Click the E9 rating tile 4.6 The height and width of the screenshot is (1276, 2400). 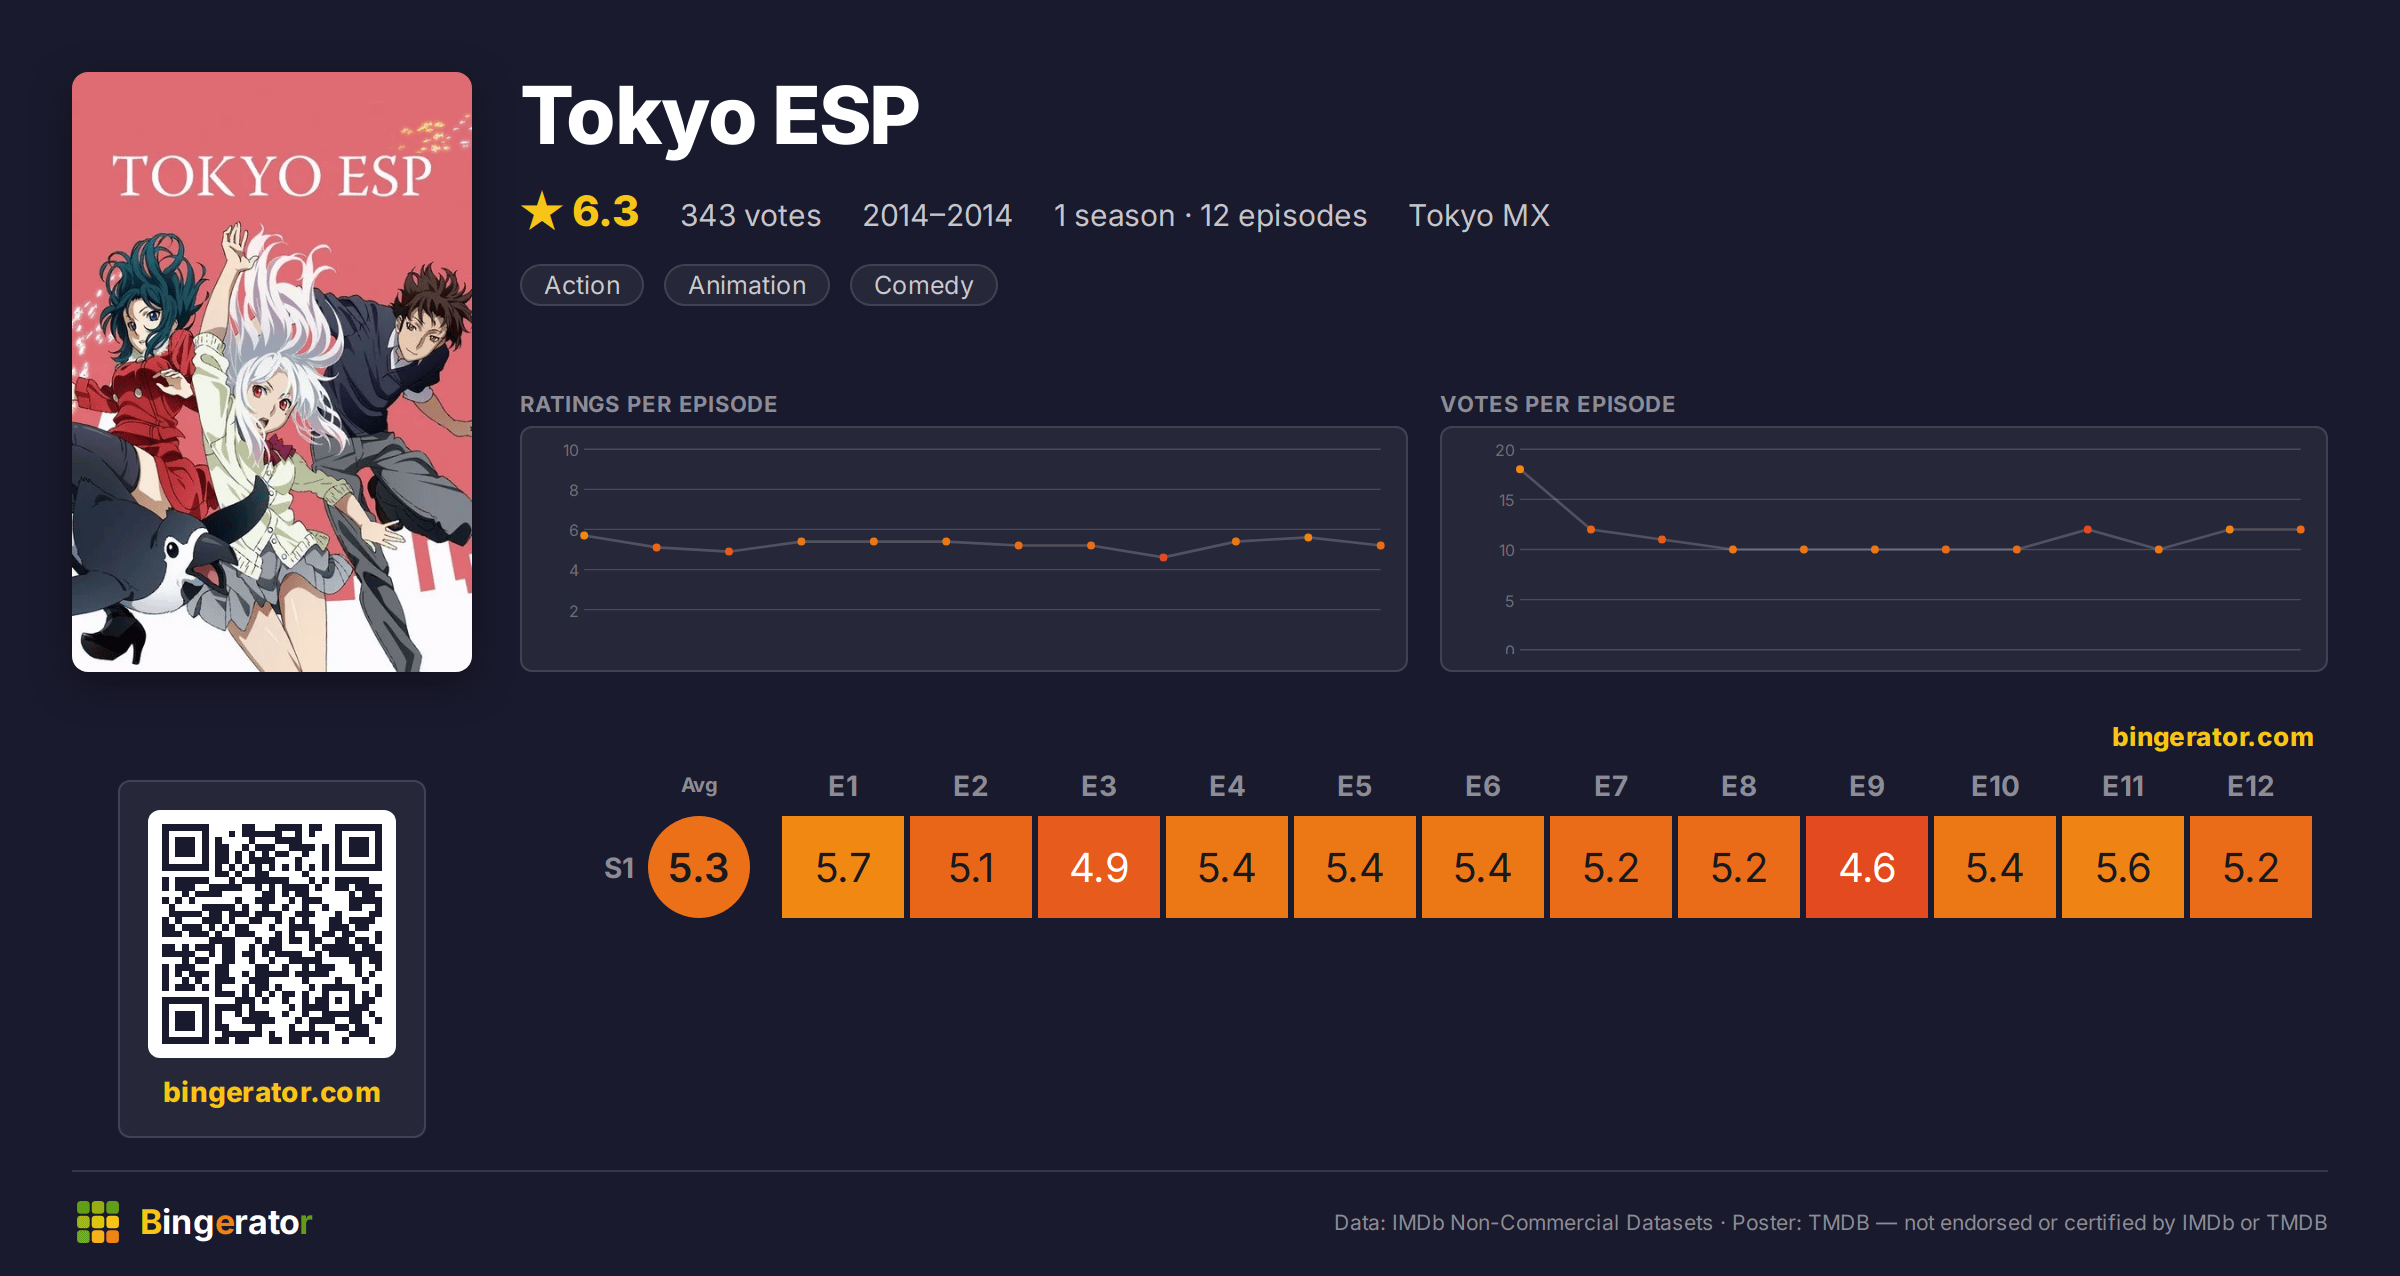(1867, 867)
